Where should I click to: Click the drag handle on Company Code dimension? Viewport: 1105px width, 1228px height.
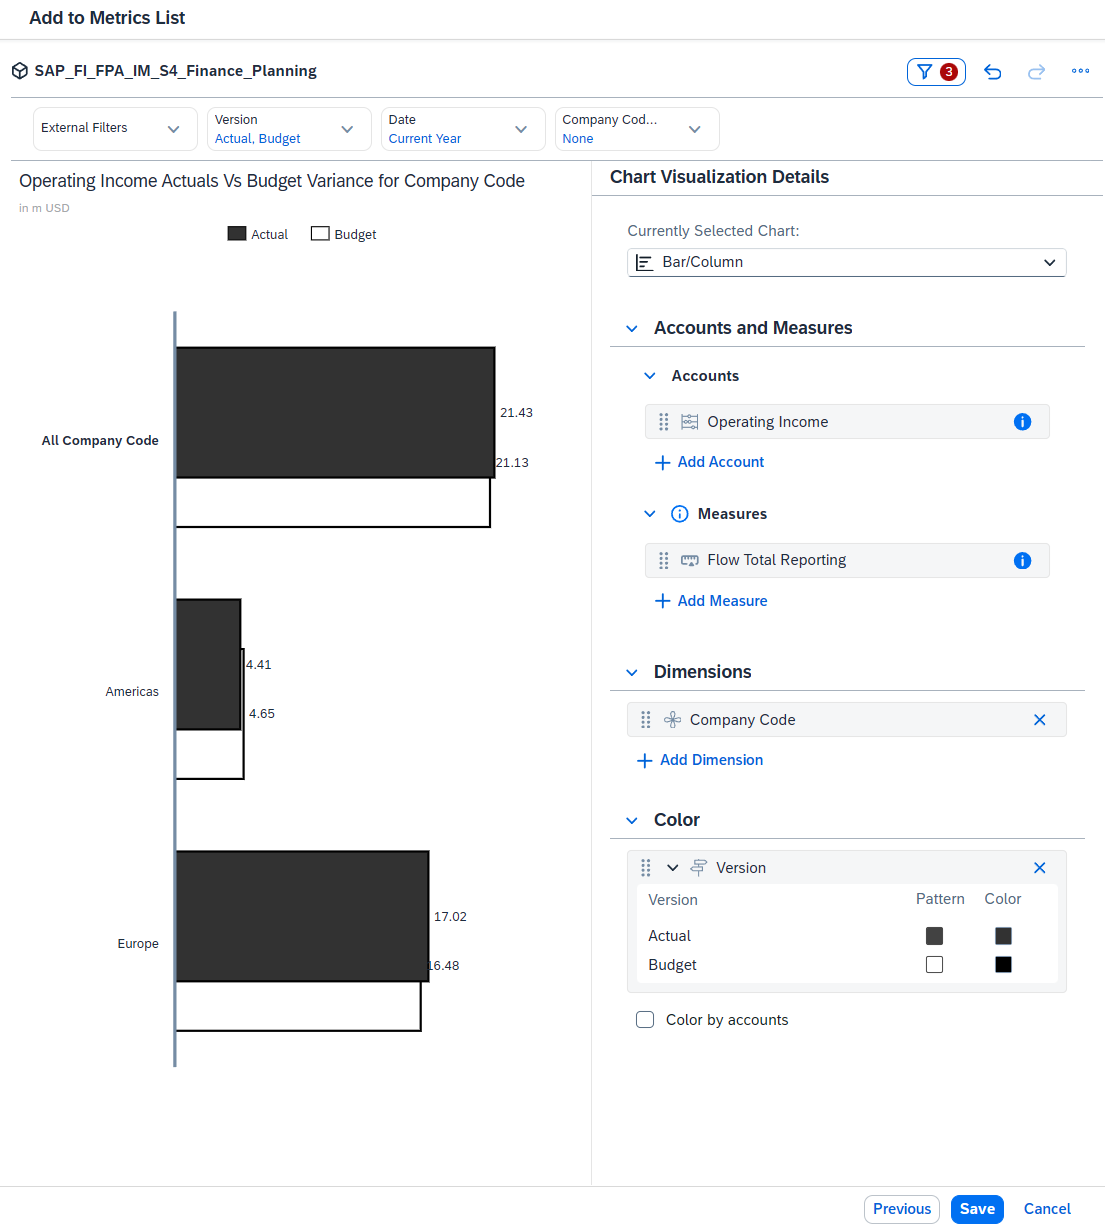[645, 719]
